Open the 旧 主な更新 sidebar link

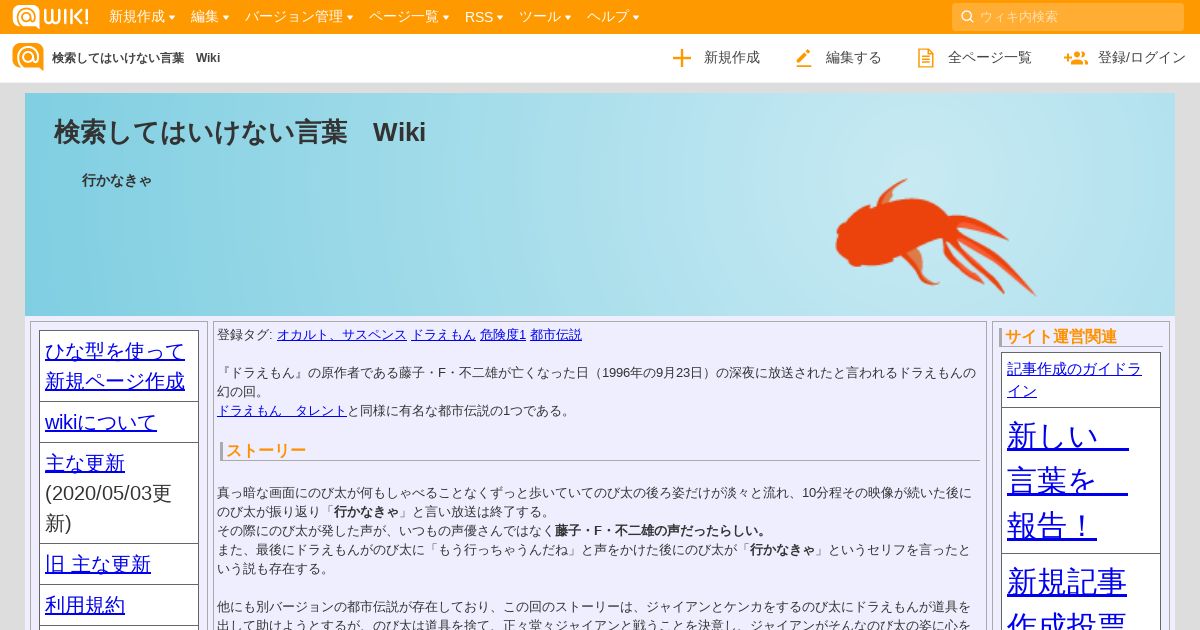click(98, 564)
